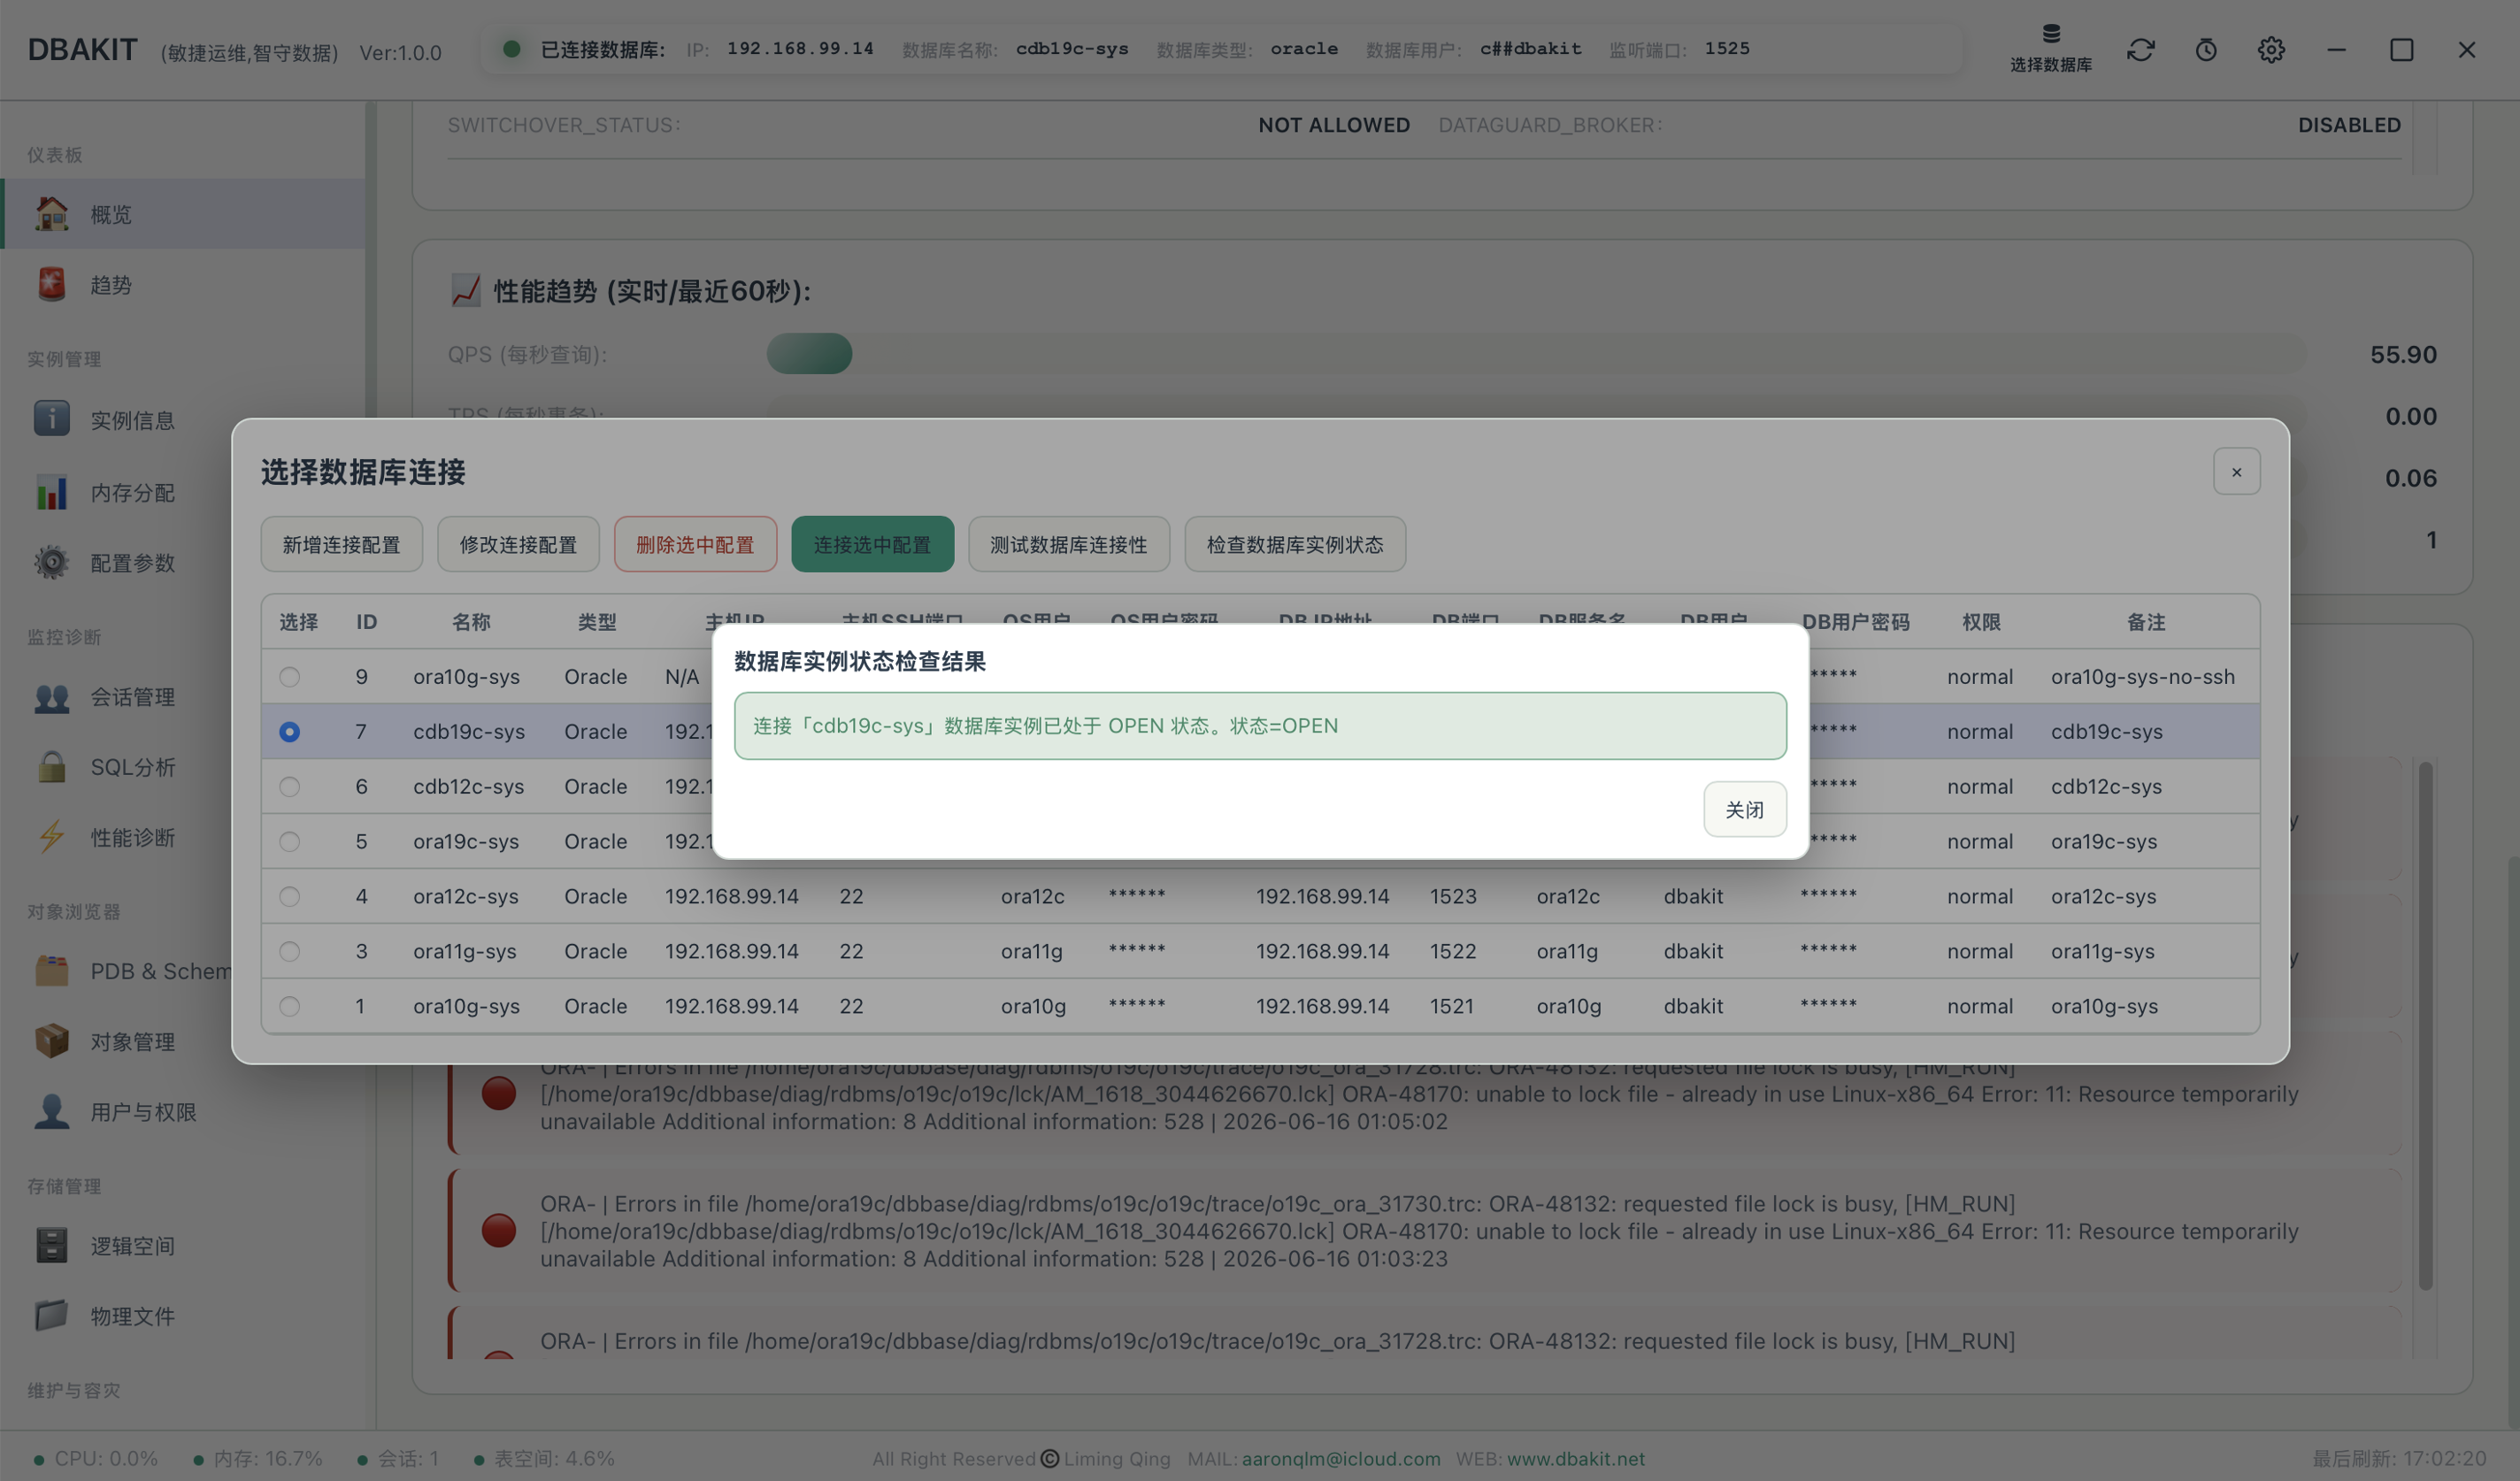Select radio button for ora10g-sys-no-ssh row

click(x=289, y=676)
